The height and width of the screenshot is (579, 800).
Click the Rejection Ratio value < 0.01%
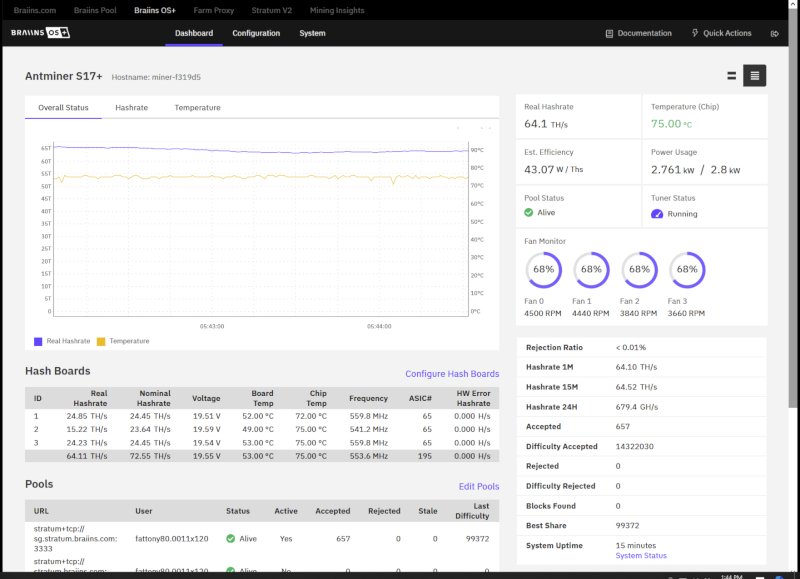pyautogui.click(x=631, y=347)
